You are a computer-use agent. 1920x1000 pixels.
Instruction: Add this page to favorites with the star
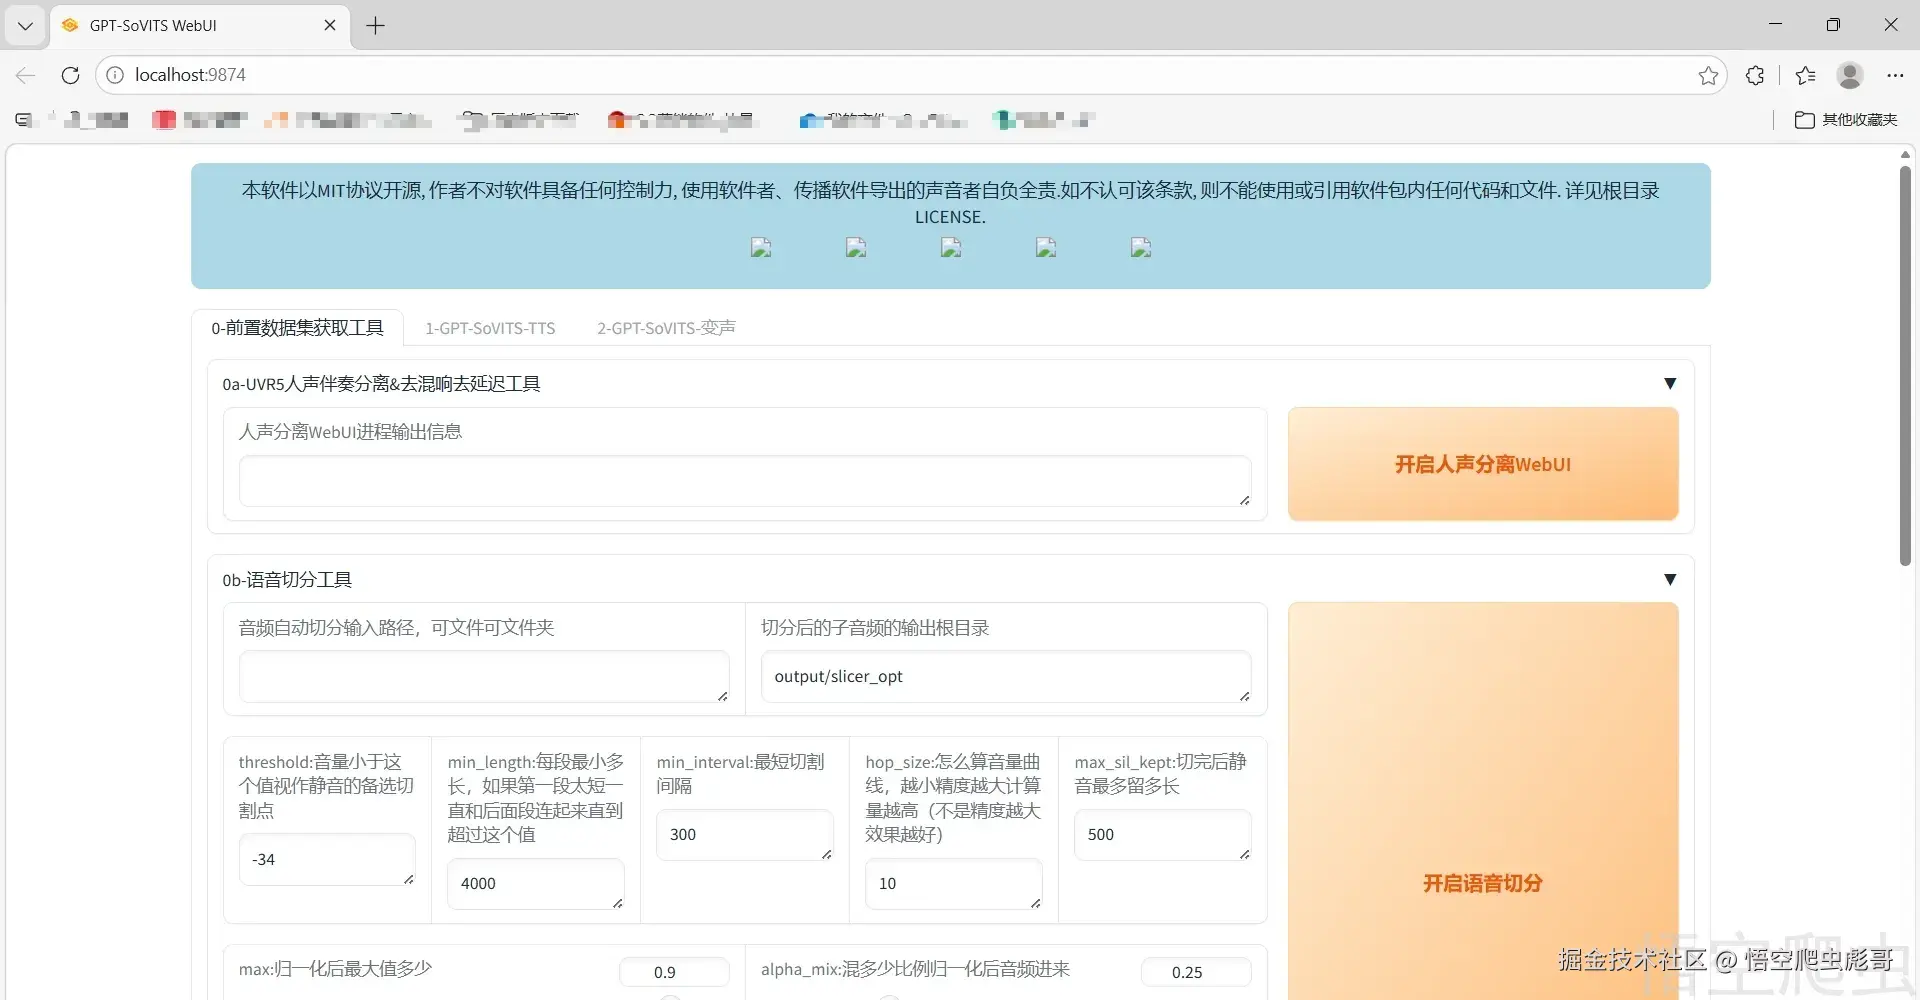point(1708,75)
